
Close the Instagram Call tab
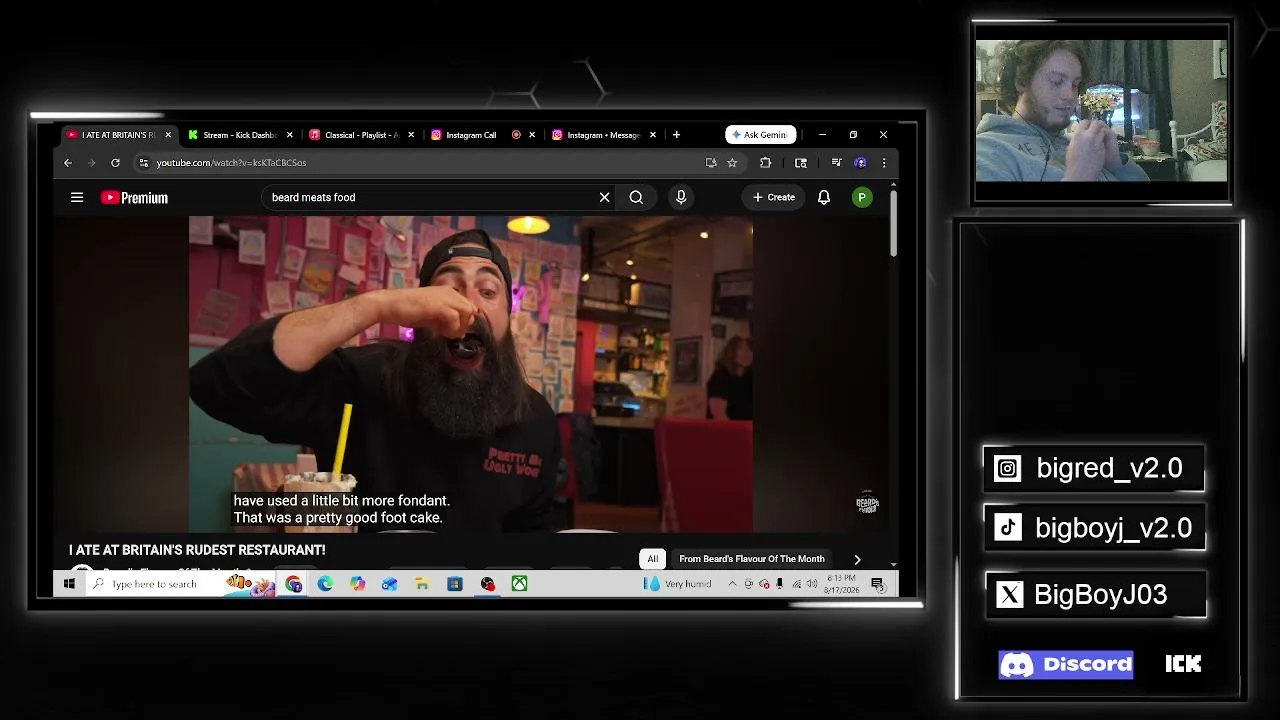point(532,135)
